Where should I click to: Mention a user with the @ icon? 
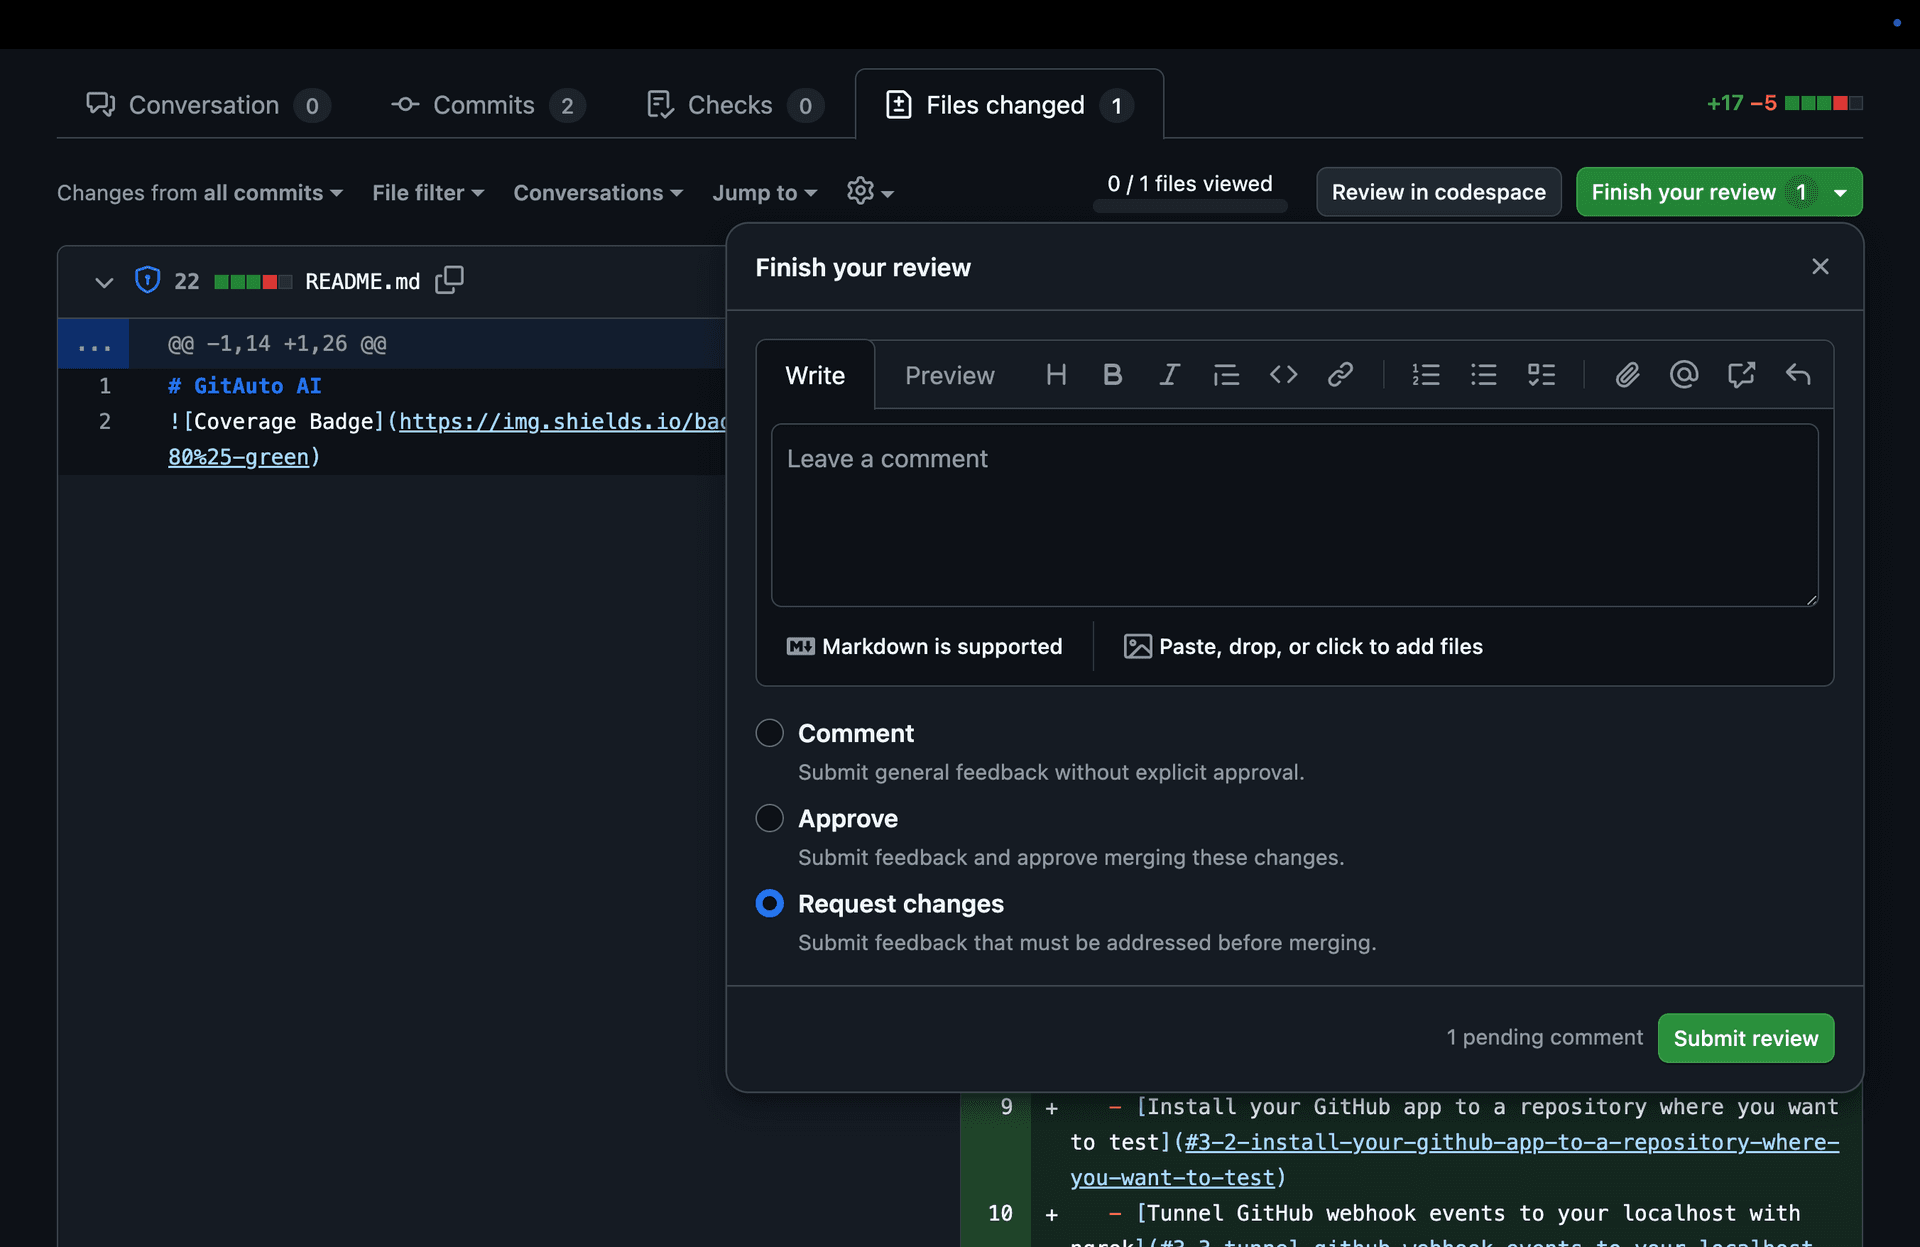tap(1684, 375)
